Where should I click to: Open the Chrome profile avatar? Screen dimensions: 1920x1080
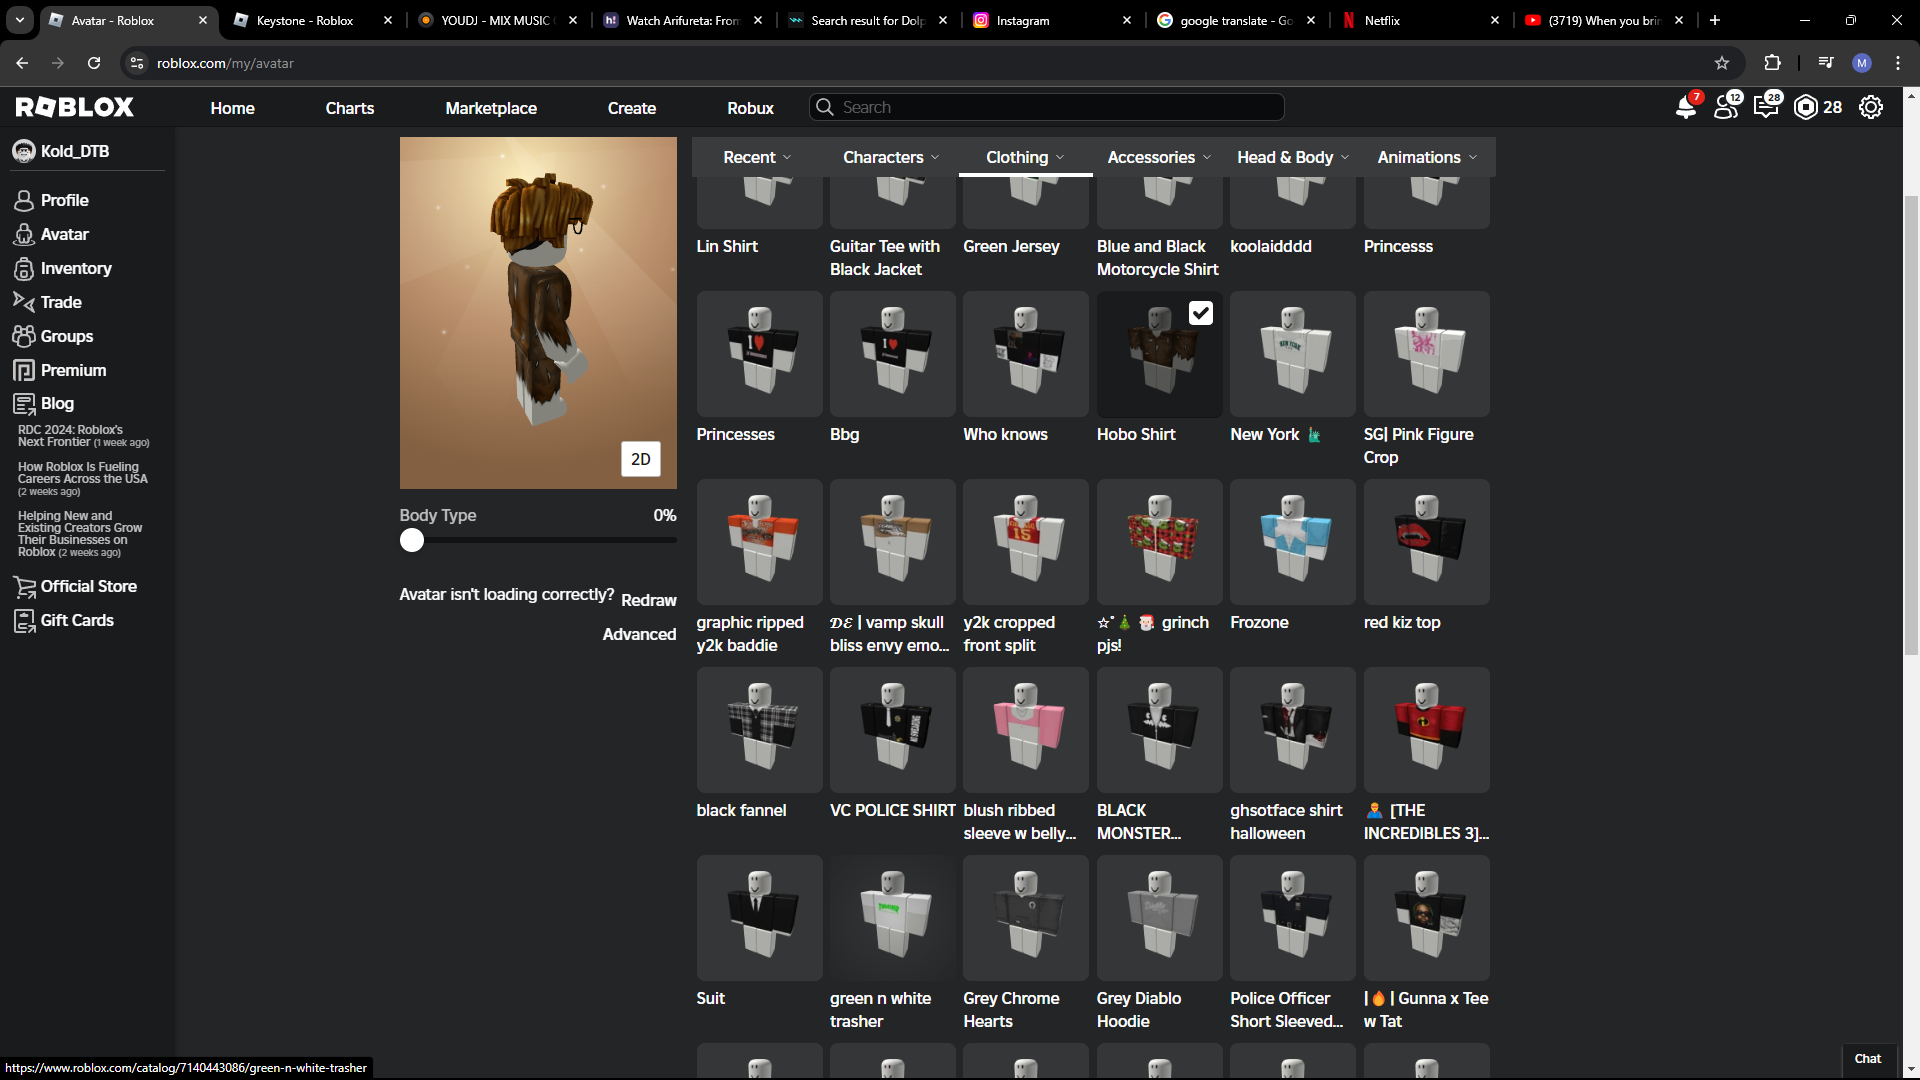click(1862, 63)
